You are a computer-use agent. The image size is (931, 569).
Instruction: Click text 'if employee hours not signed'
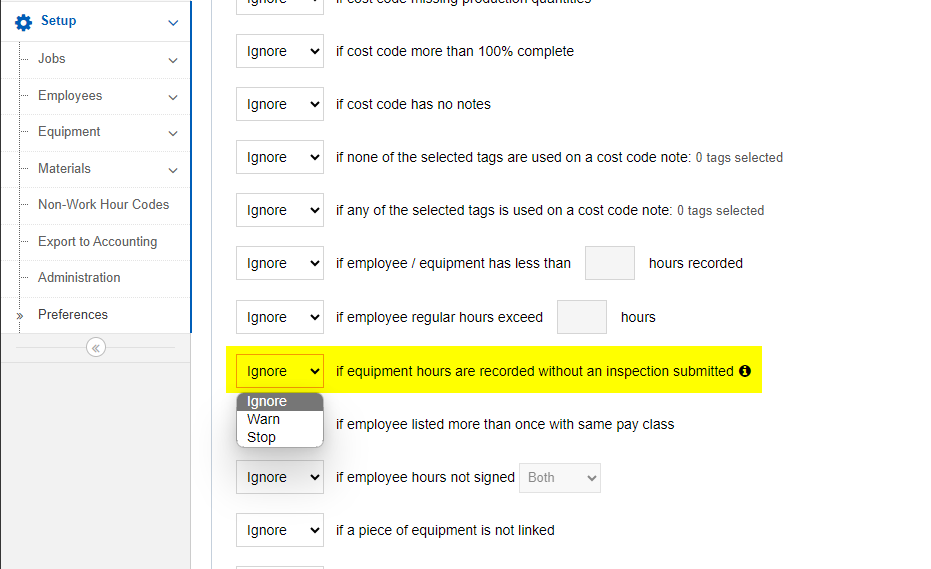click(425, 477)
